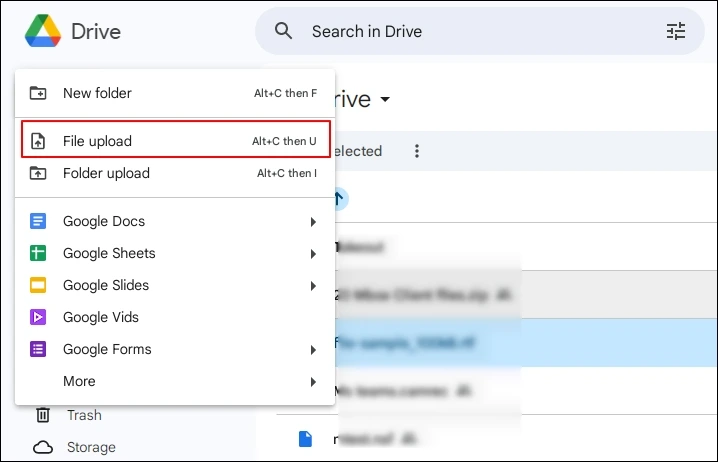The height and width of the screenshot is (462, 718).
Task: Click the Drive title text
Action: [x=96, y=32]
